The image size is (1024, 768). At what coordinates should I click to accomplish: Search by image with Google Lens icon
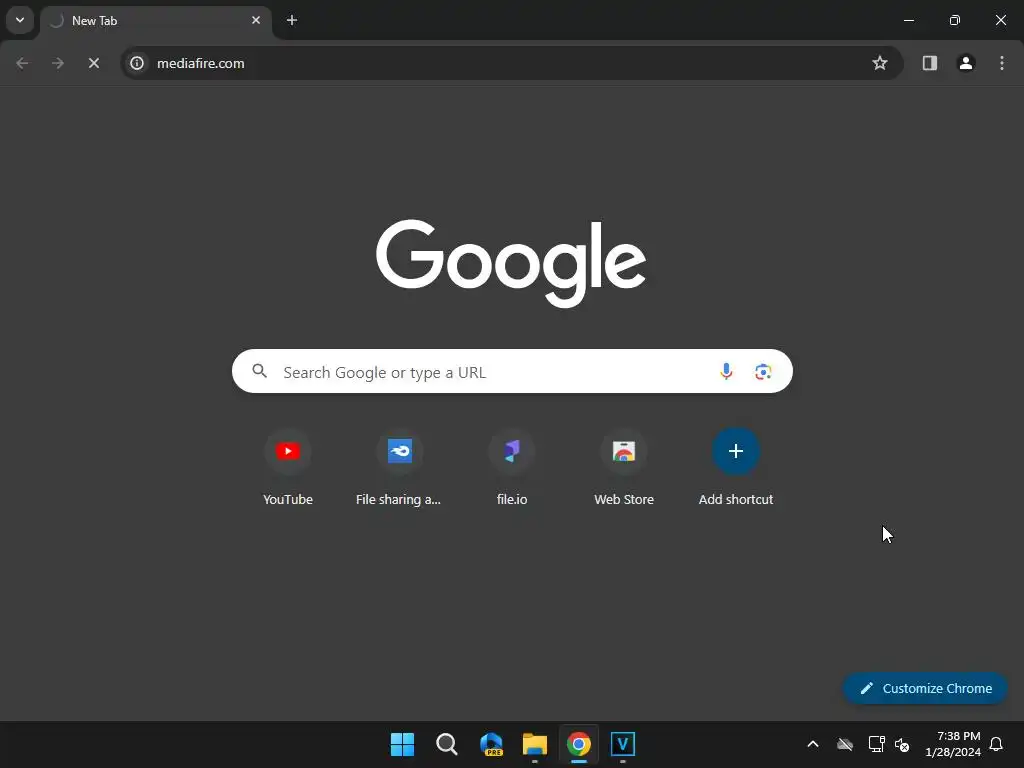(x=763, y=372)
